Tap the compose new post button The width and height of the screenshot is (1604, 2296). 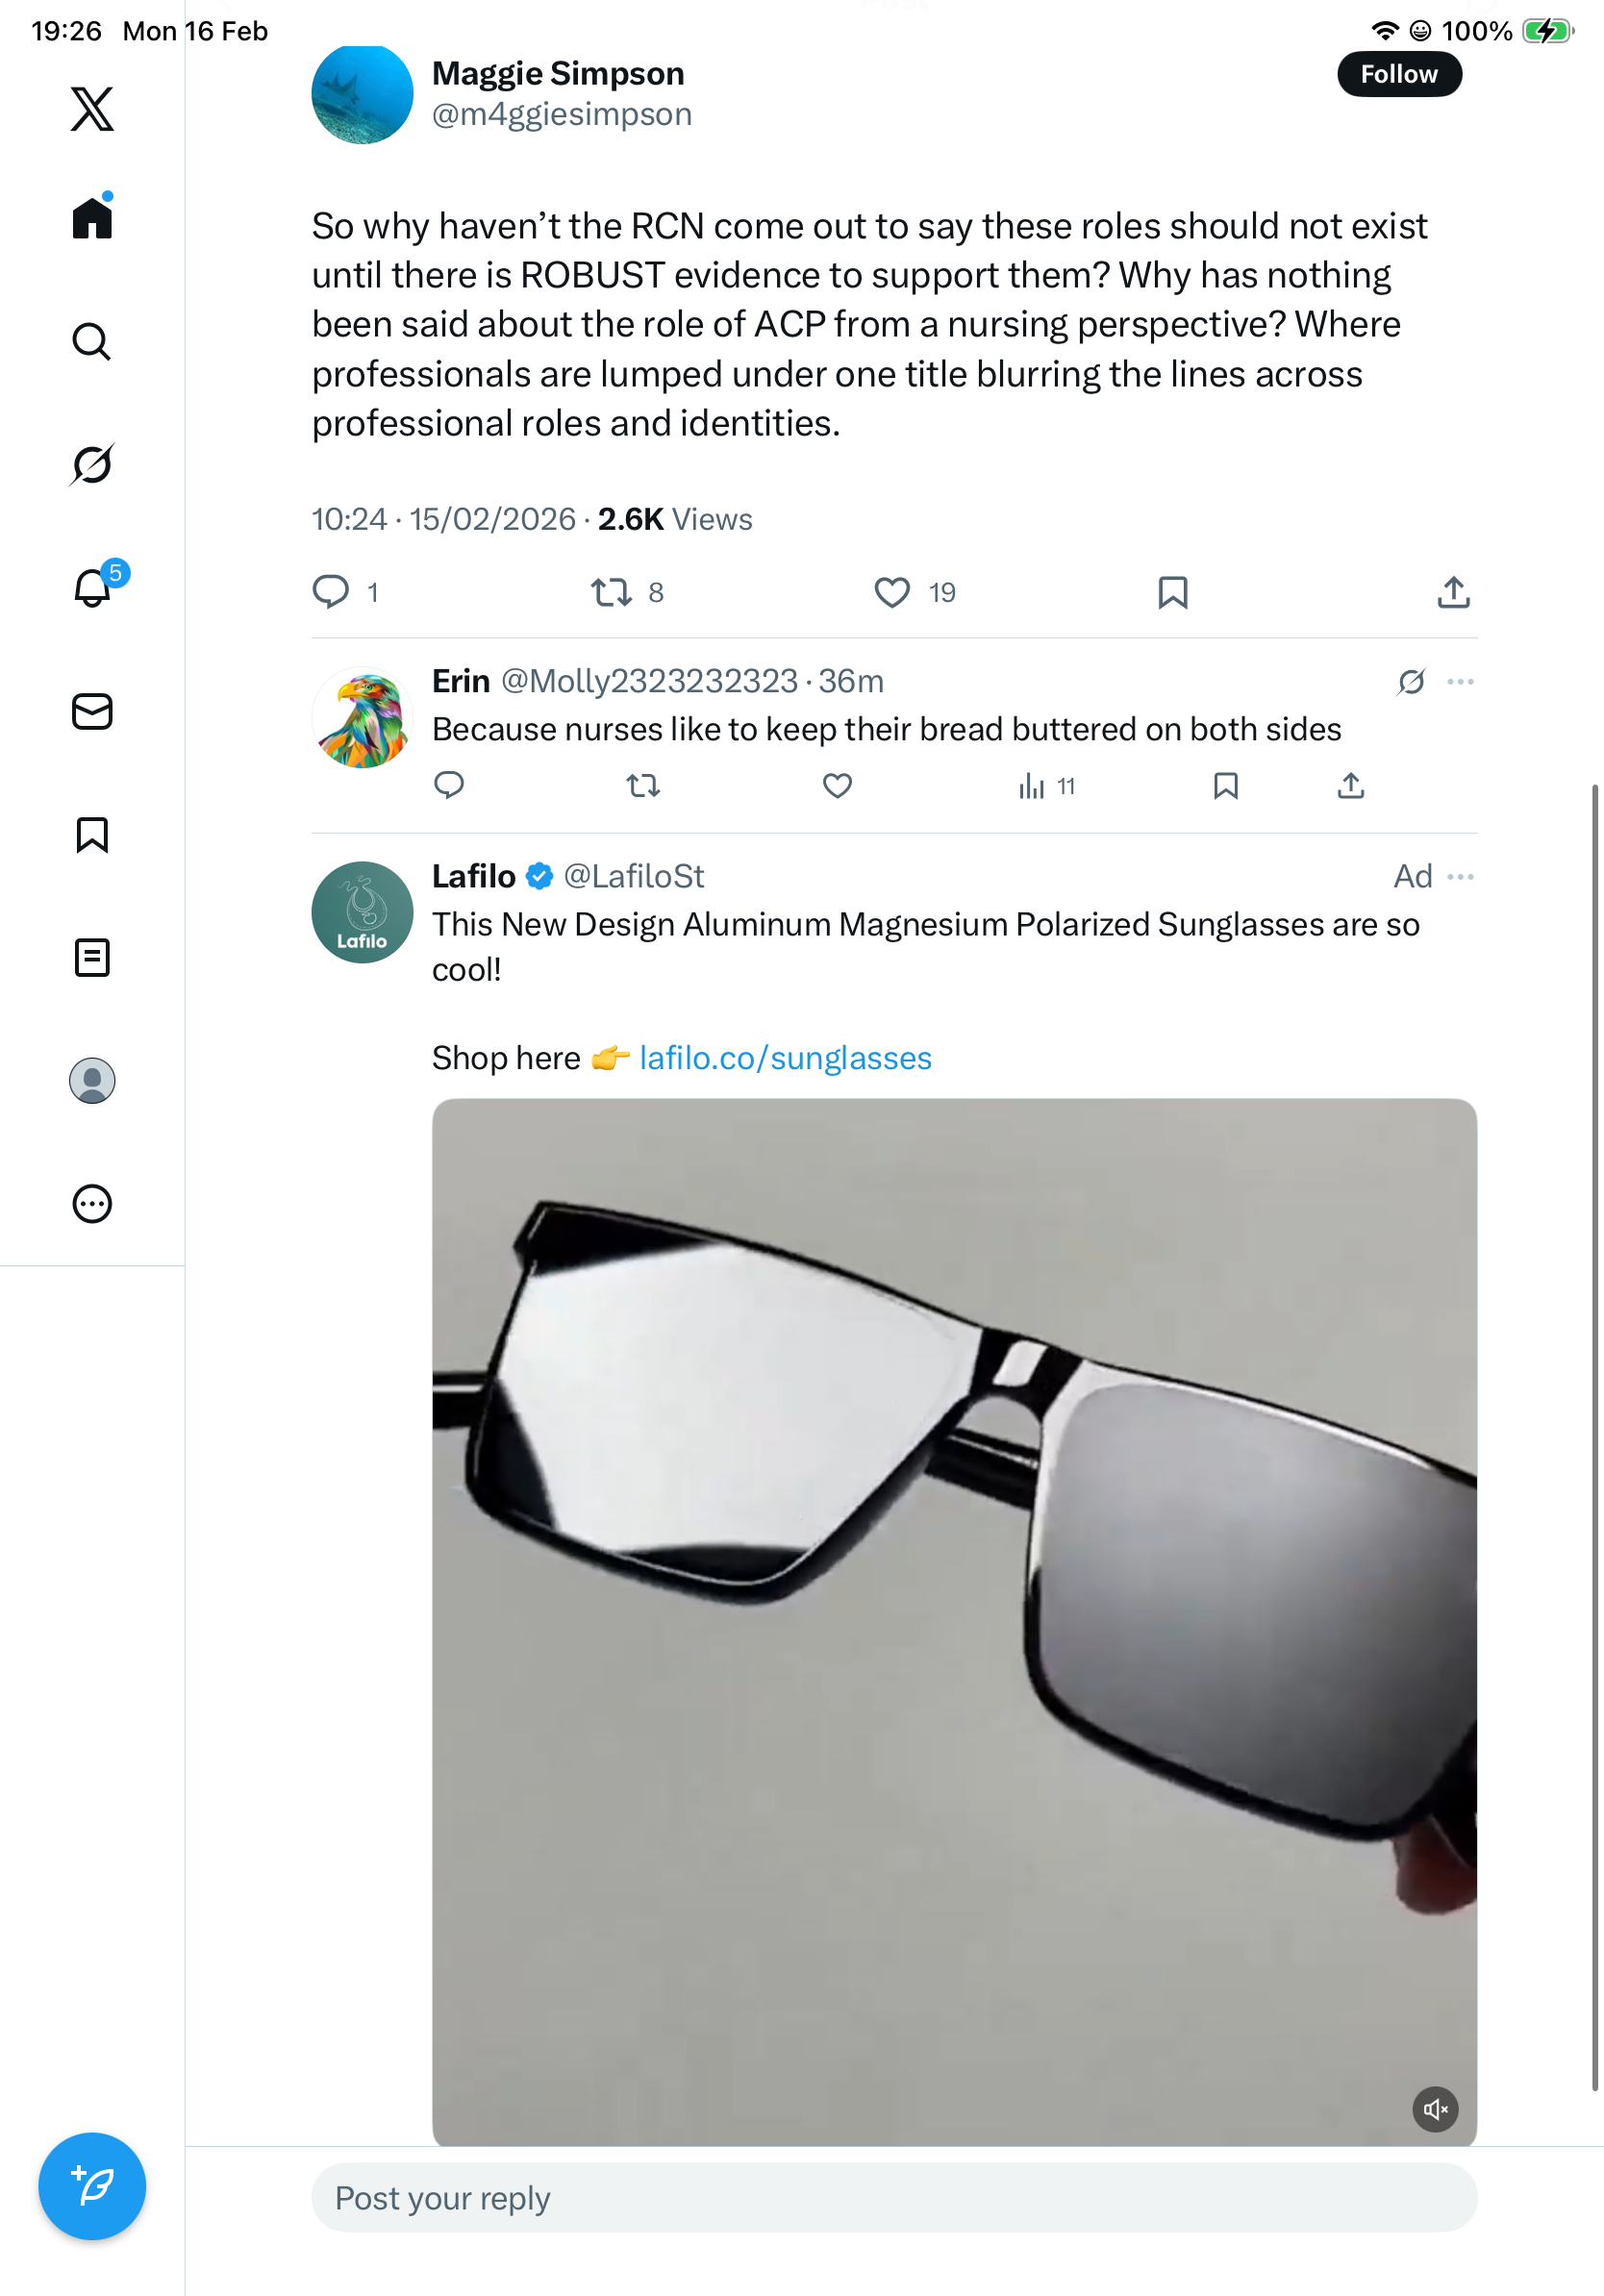click(x=92, y=2185)
